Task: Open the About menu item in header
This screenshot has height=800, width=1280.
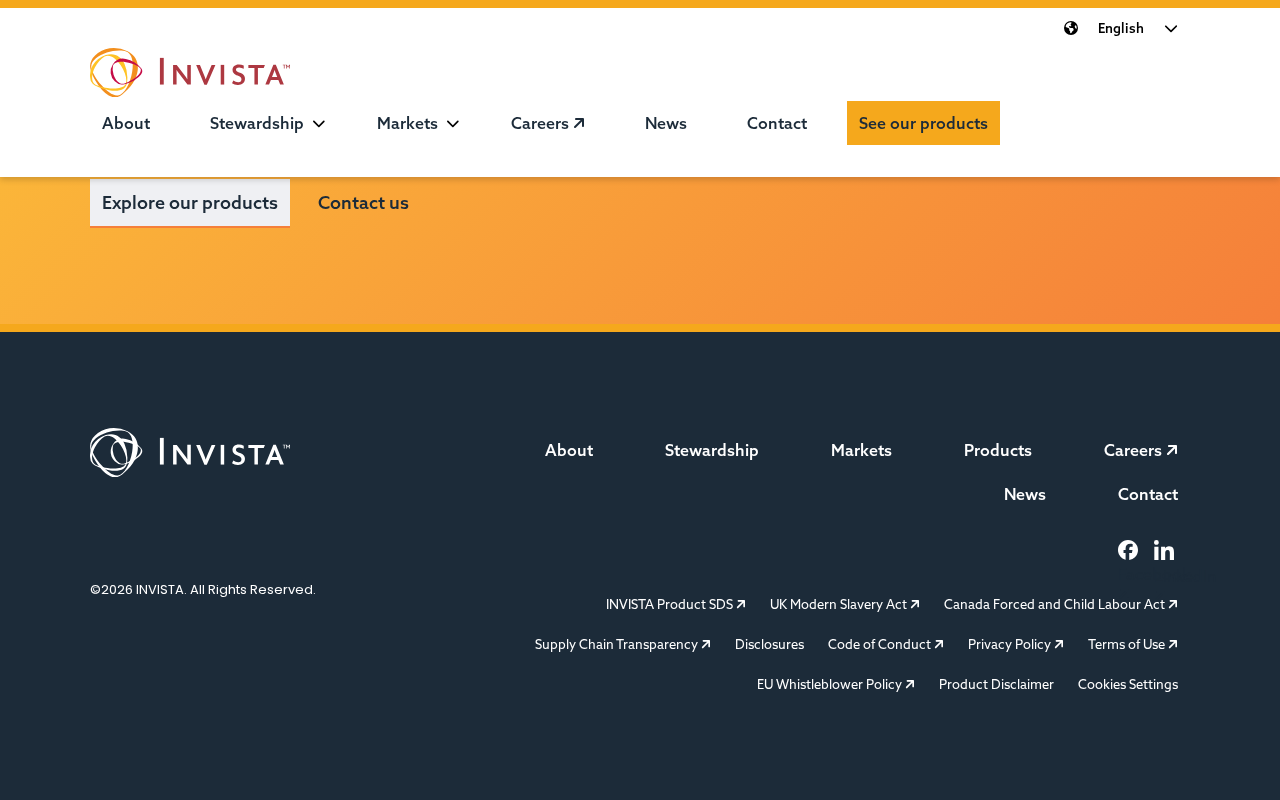Action: (126, 123)
